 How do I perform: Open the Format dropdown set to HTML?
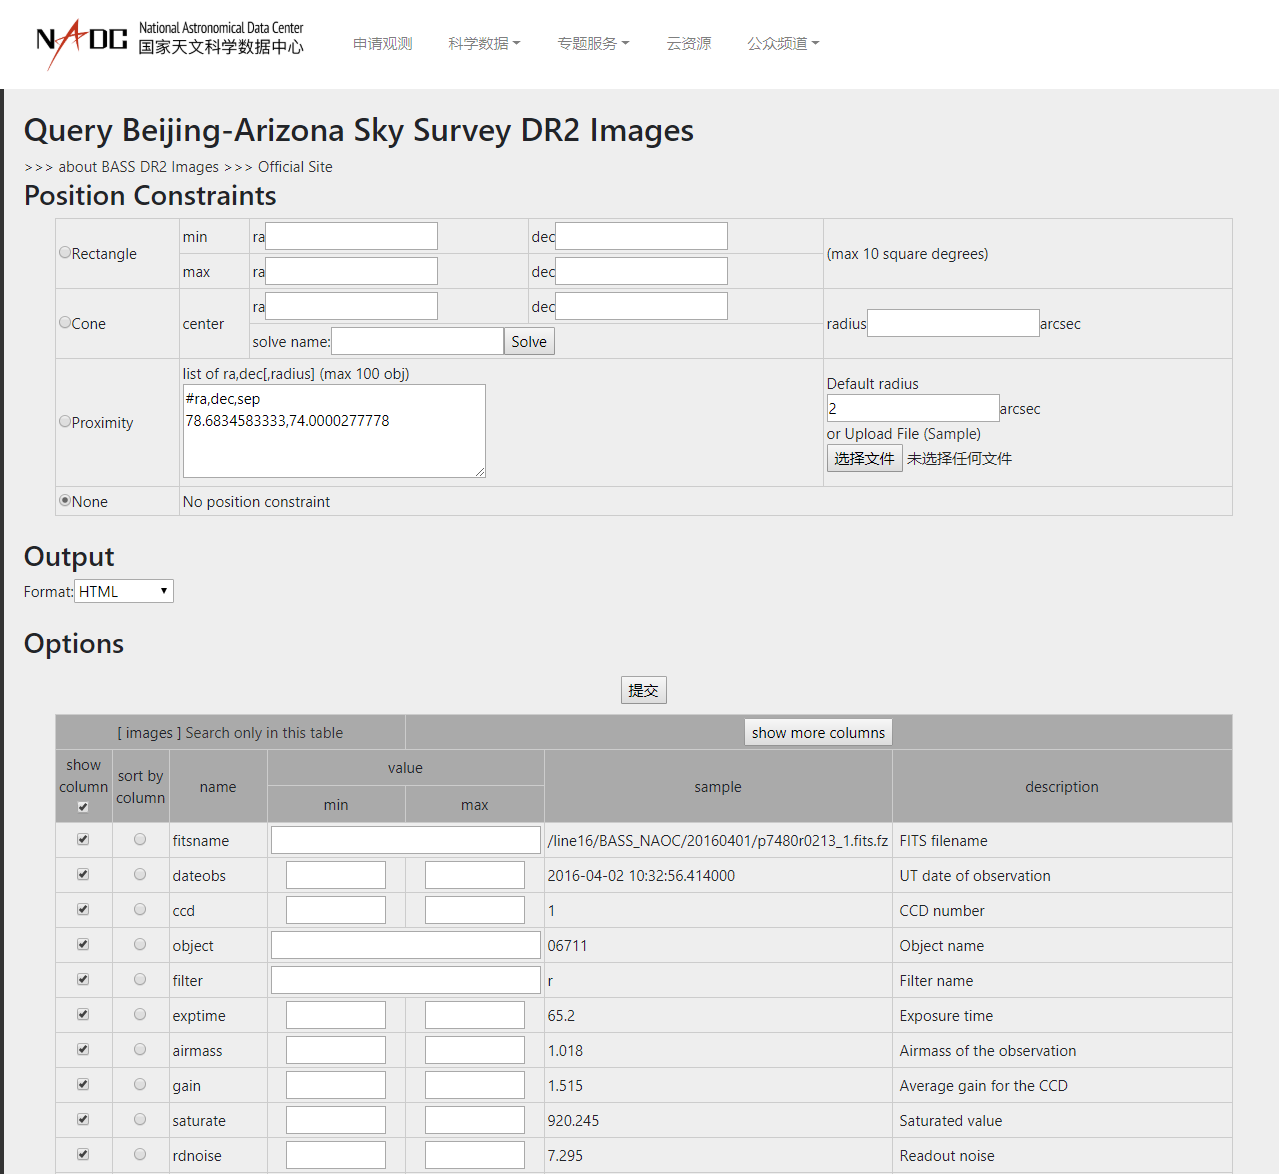tap(124, 591)
